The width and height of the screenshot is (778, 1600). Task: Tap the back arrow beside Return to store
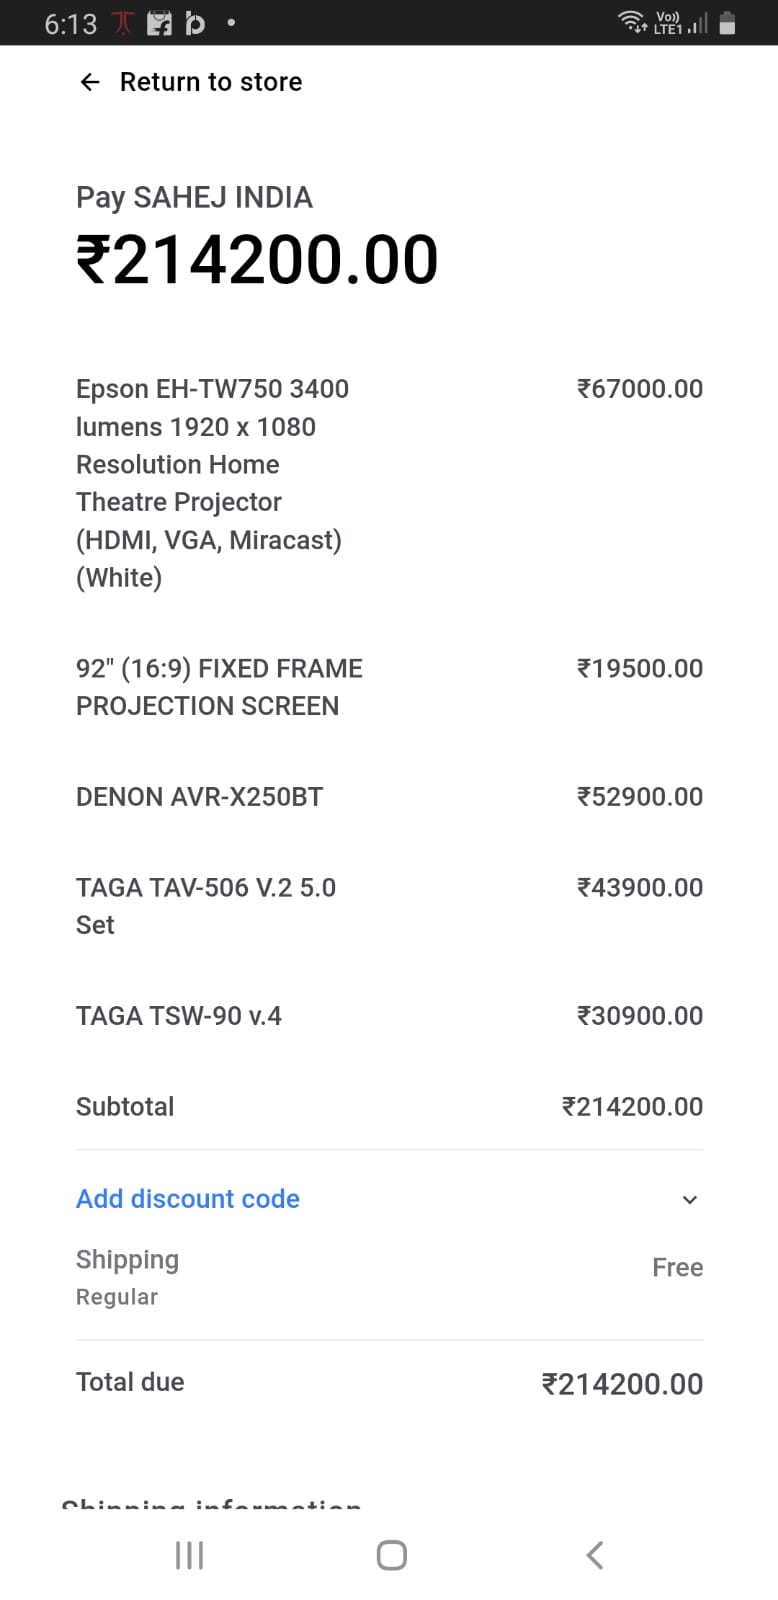point(90,82)
